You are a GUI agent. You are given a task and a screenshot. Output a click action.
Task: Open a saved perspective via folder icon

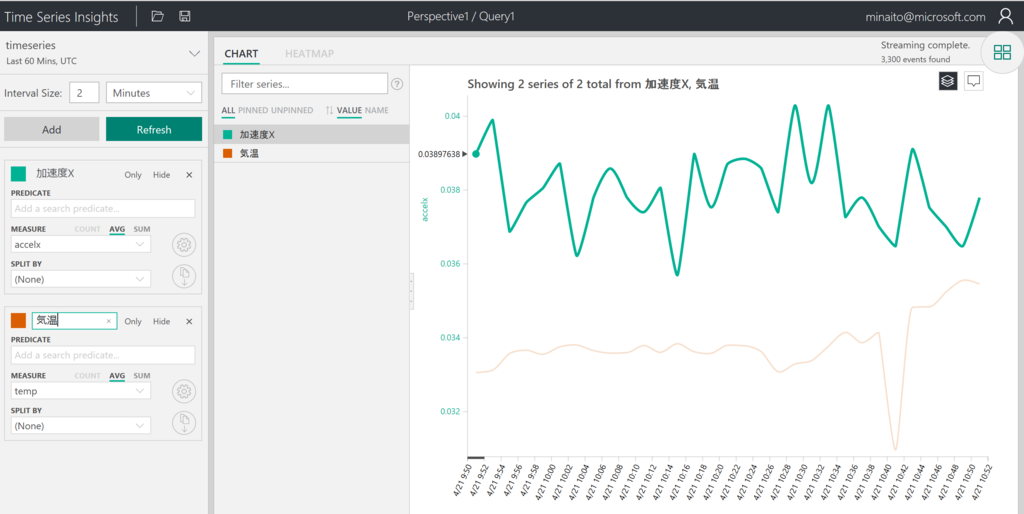157,16
